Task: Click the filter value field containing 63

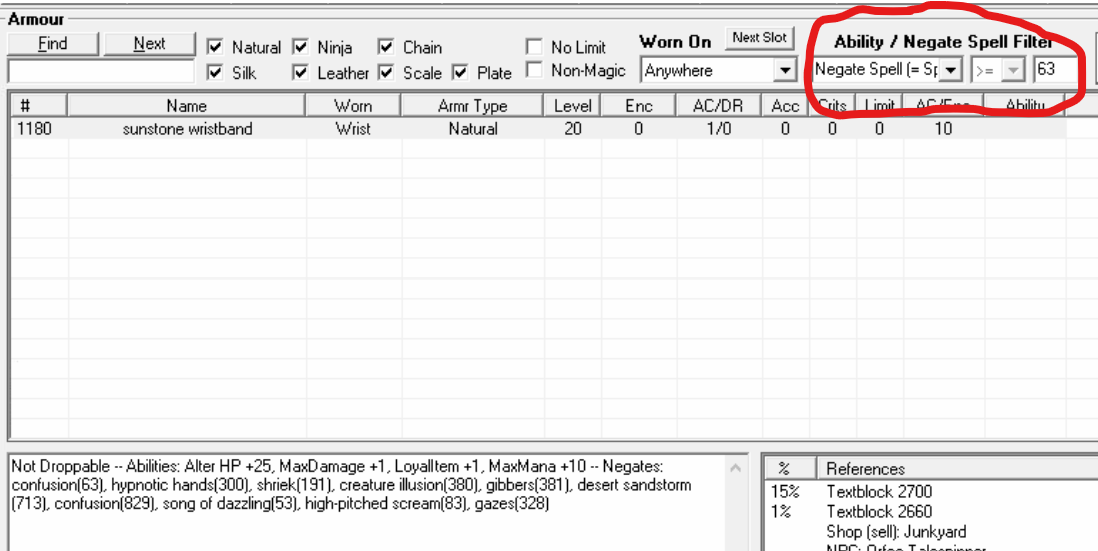Action: (x=1055, y=70)
